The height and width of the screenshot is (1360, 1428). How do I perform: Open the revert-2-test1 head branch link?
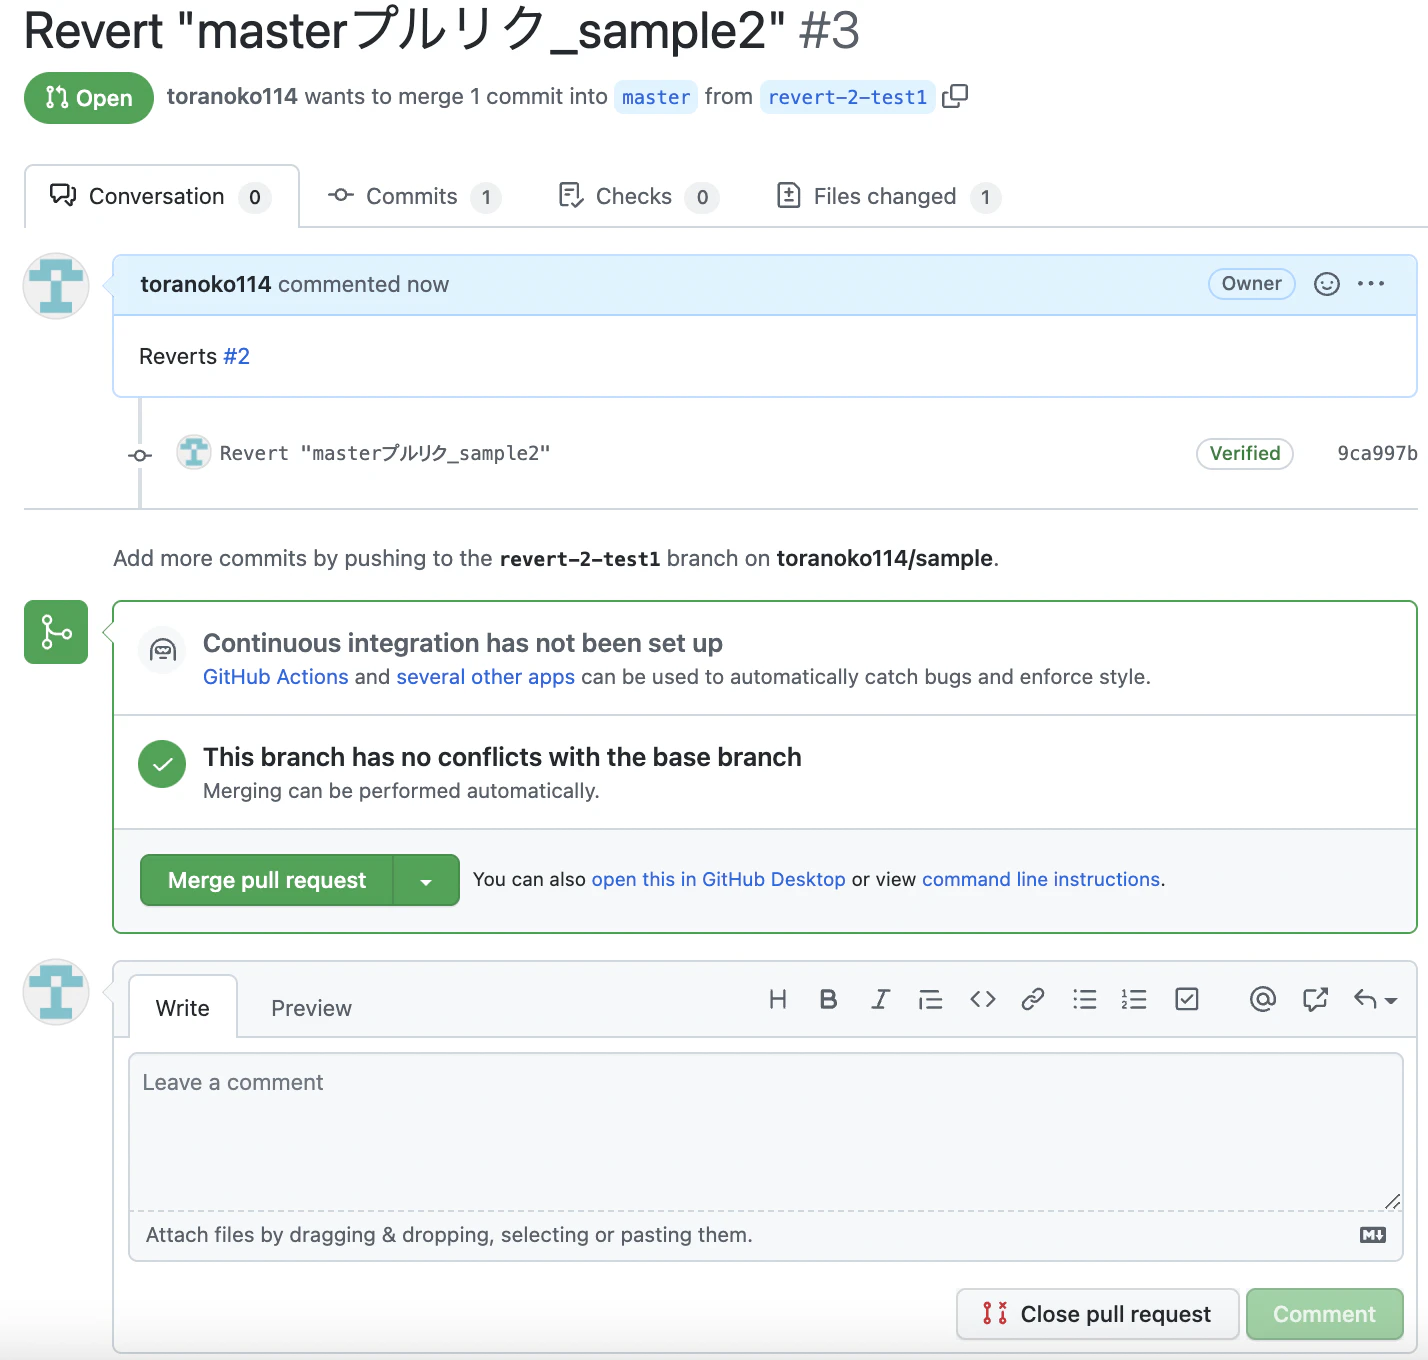click(848, 97)
